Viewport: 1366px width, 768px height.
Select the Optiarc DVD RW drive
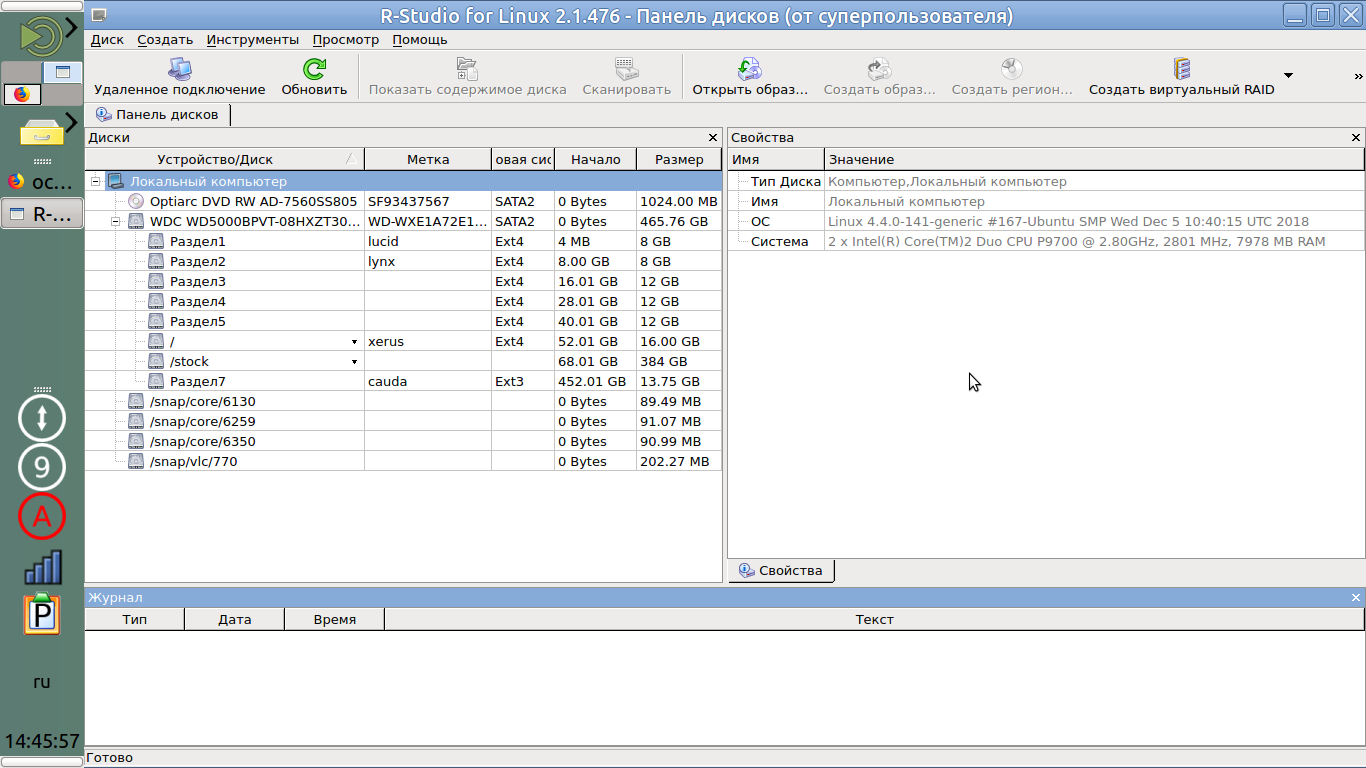252,201
